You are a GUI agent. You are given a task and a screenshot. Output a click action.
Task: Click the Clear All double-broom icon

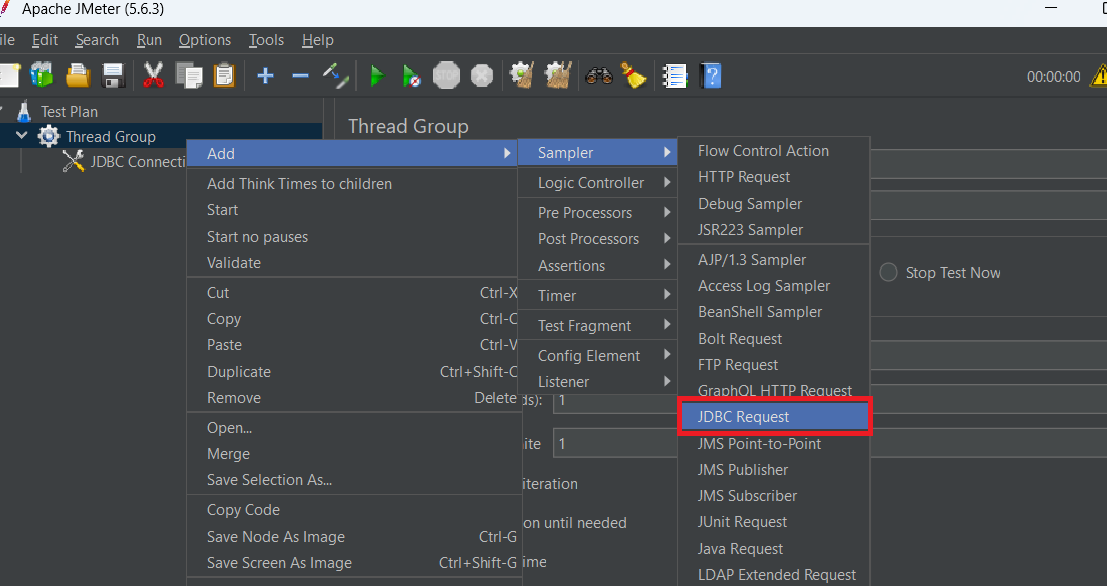click(558, 75)
